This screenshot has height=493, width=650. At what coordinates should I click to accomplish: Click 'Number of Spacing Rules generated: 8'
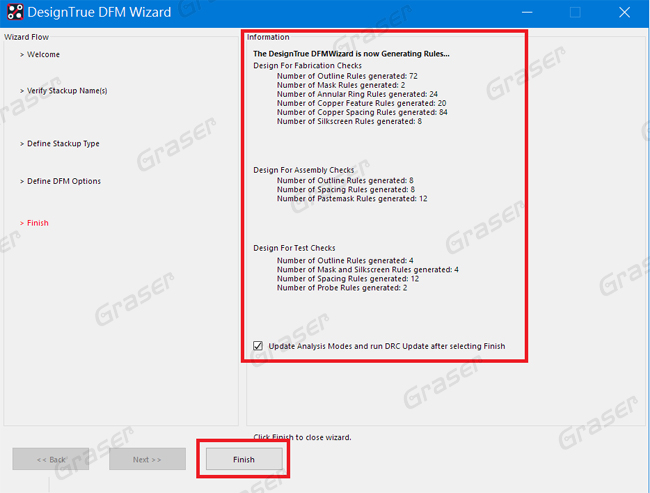[x=346, y=189]
